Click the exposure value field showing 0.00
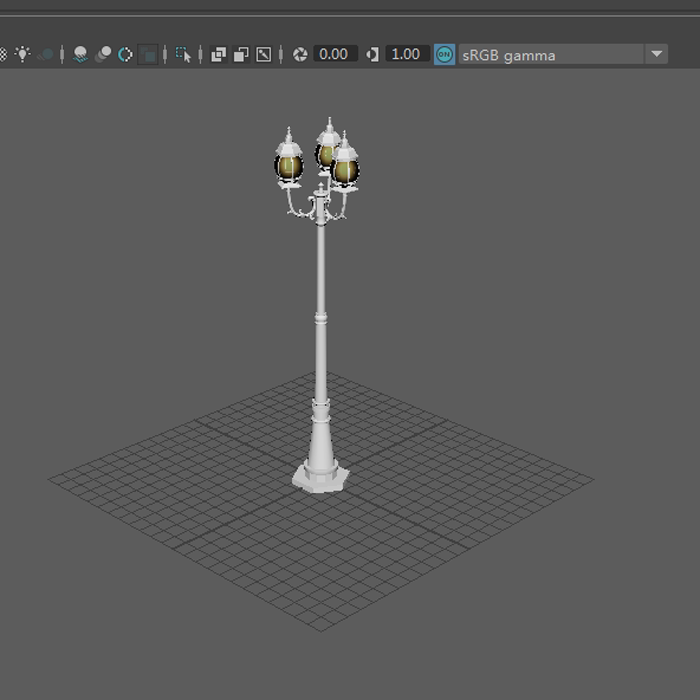This screenshot has width=700, height=700. coord(335,54)
